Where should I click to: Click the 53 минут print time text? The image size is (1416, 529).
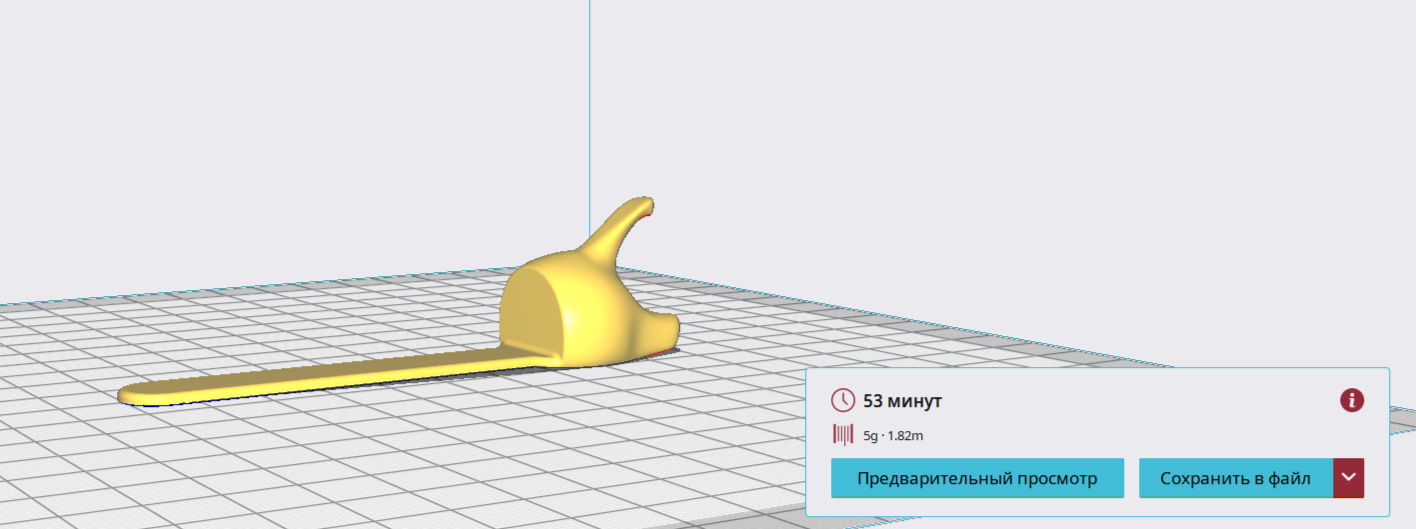point(902,401)
